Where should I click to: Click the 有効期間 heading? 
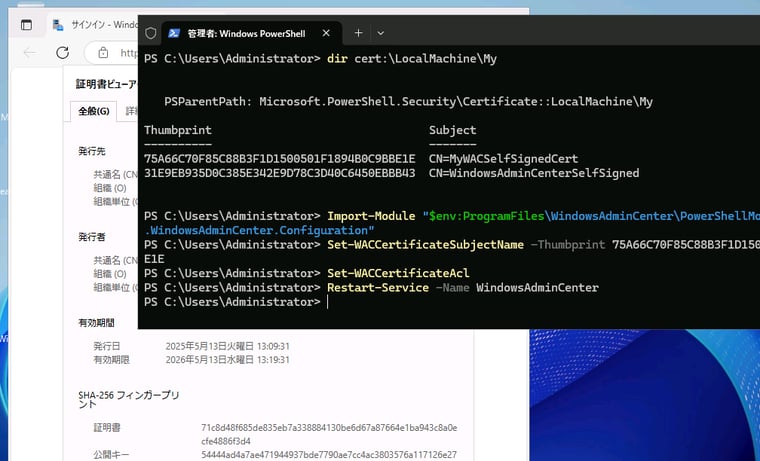[96, 323]
